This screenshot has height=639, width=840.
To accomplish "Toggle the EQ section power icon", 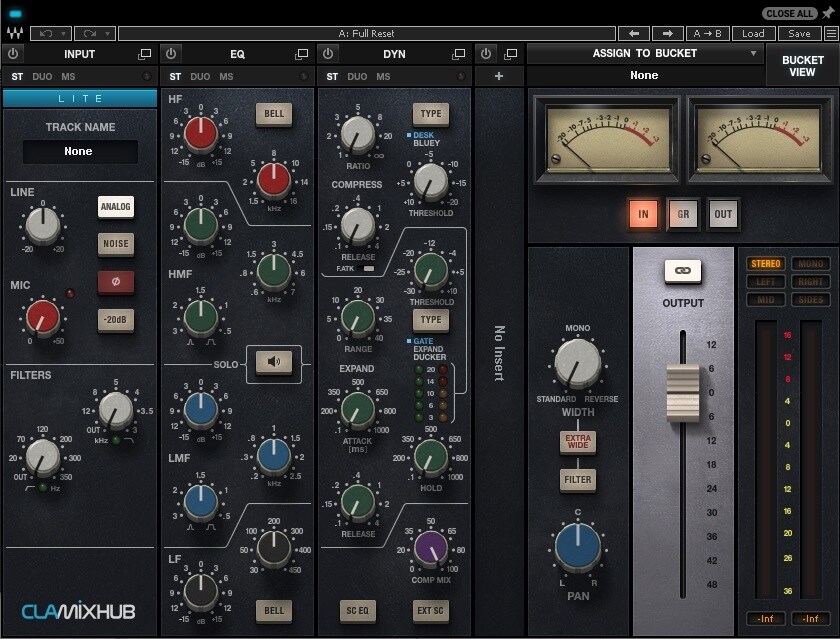I will [x=171, y=54].
